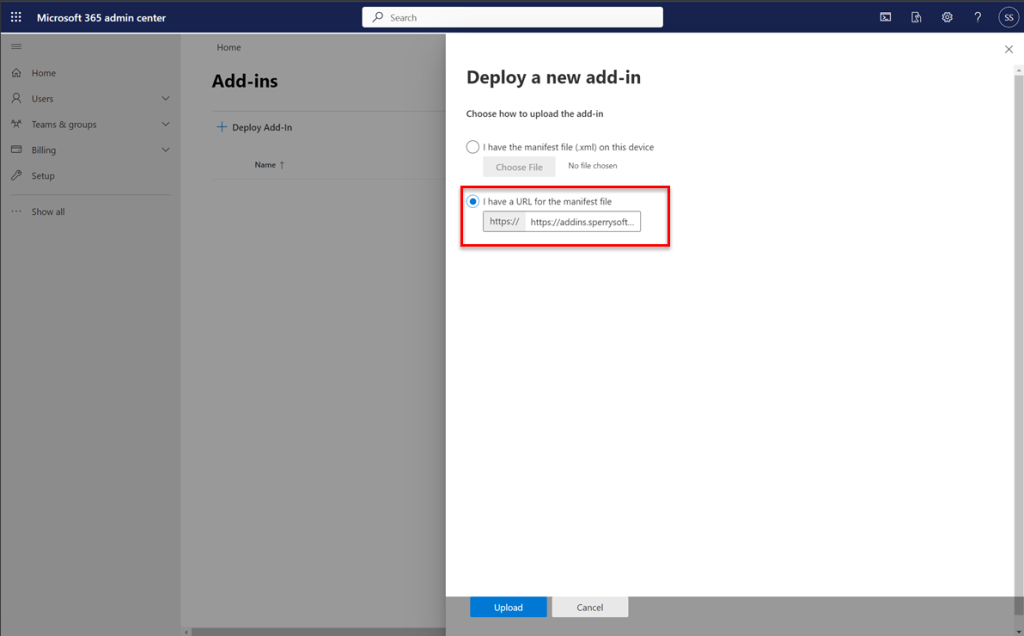Select I have a URL option
The image size is (1024, 636).
tap(472, 201)
